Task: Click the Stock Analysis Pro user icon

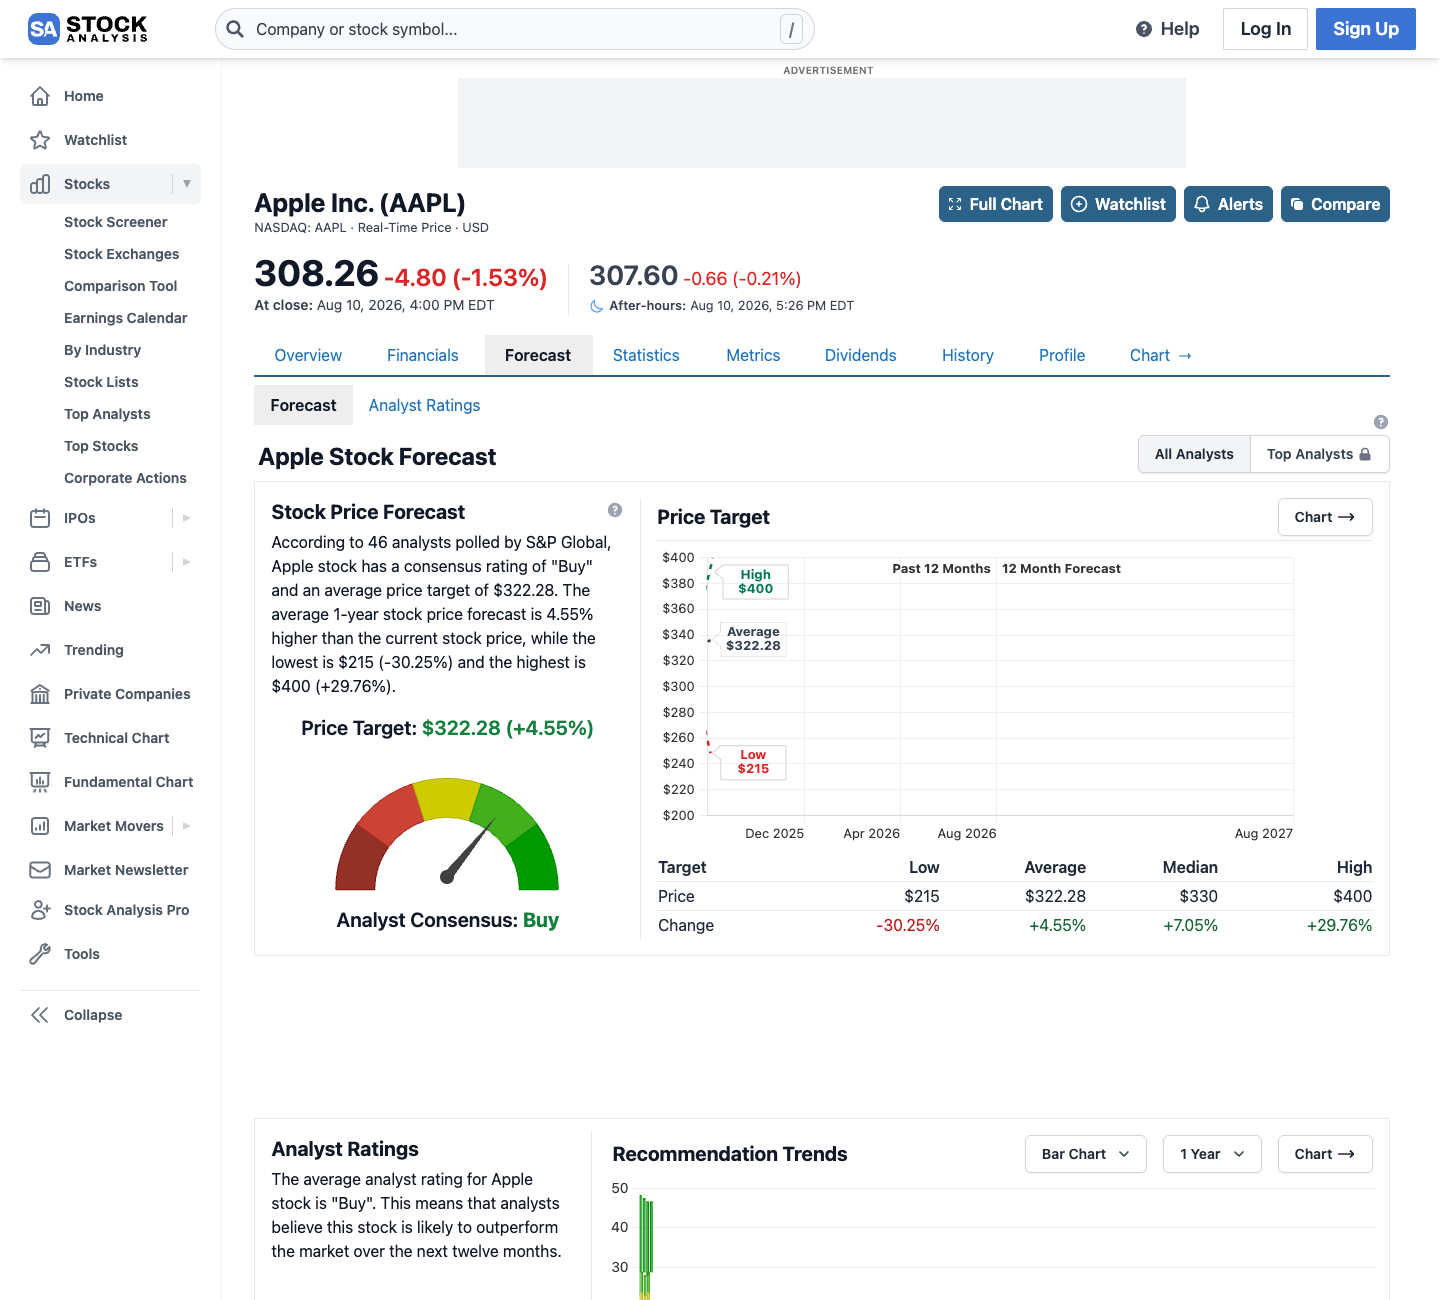Action: (40, 910)
